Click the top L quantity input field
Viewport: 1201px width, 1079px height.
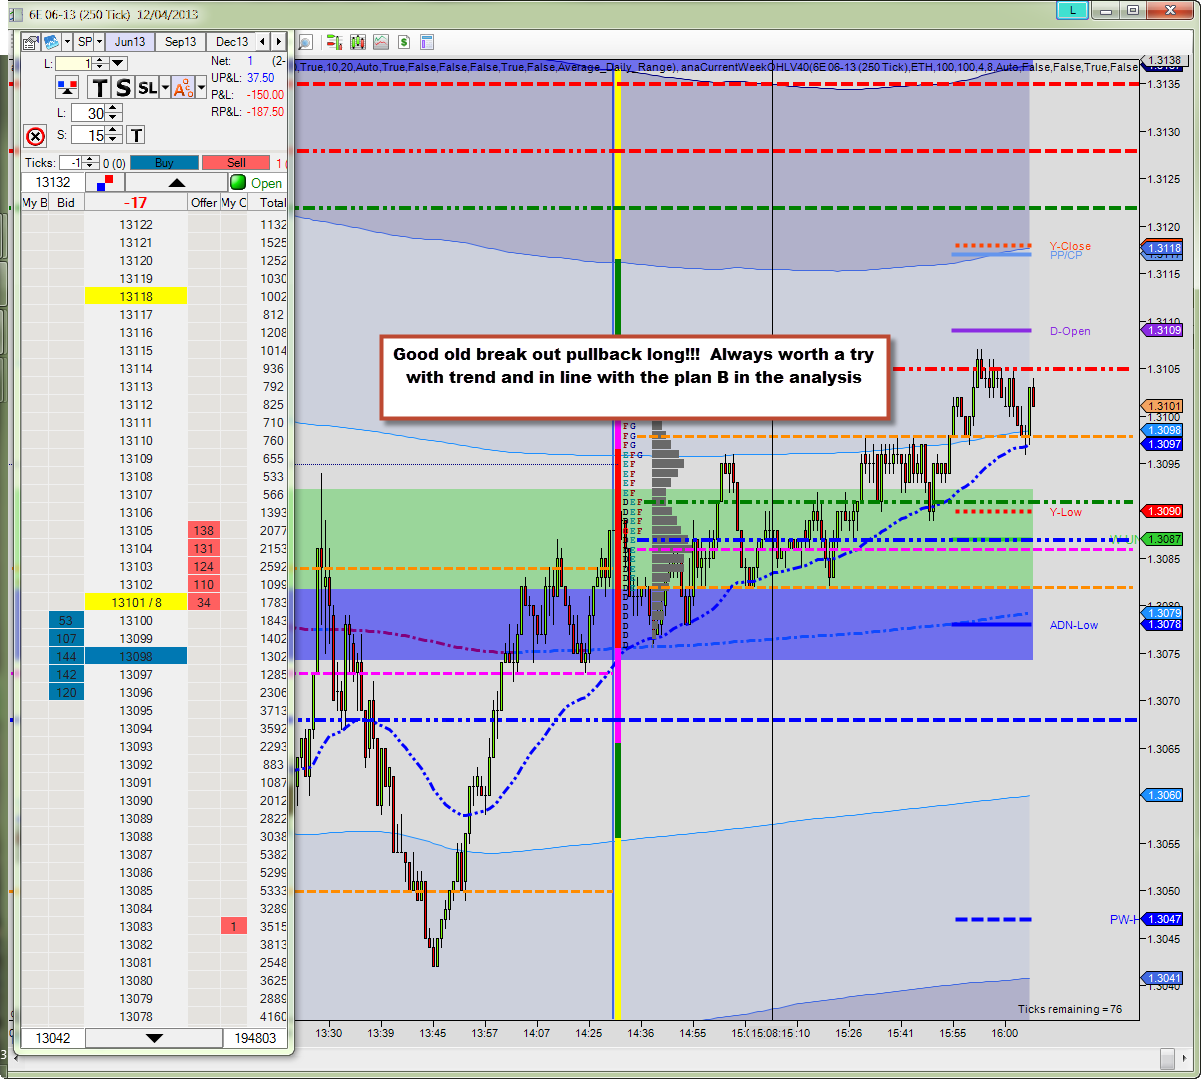click(x=73, y=63)
